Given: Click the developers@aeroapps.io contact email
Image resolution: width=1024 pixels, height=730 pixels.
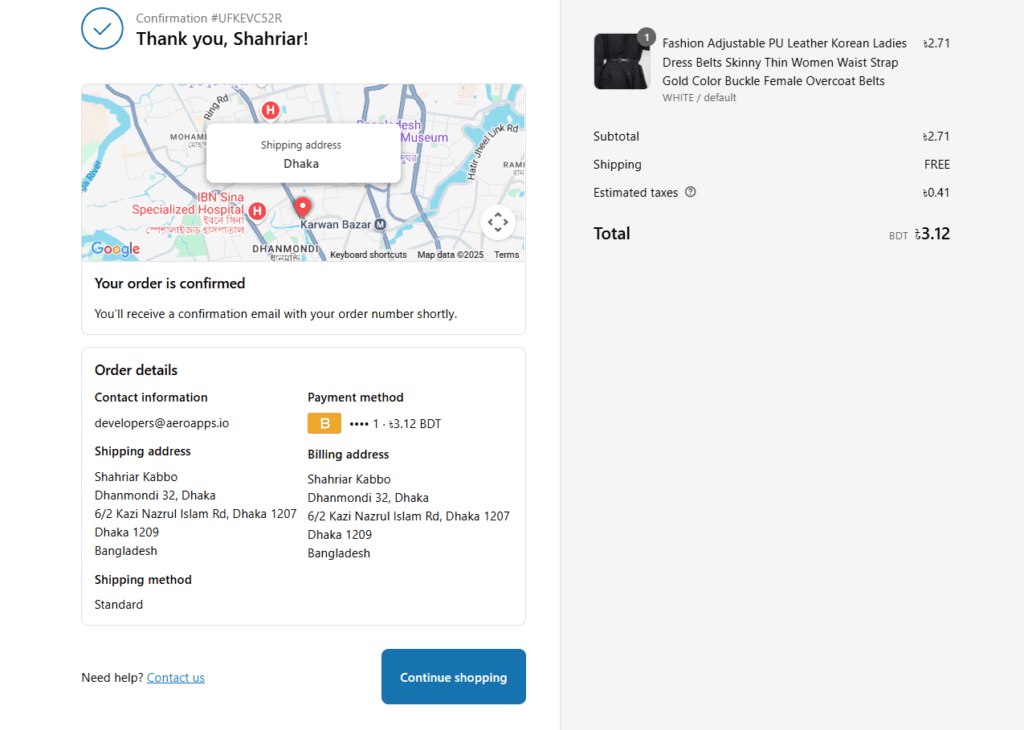Looking at the screenshot, I should point(162,423).
